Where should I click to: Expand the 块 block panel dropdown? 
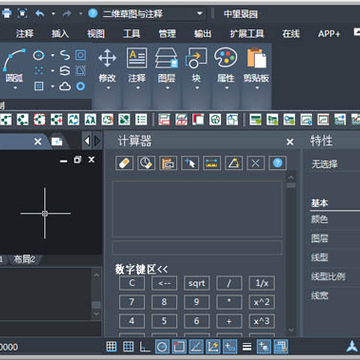tap(197, 88)
